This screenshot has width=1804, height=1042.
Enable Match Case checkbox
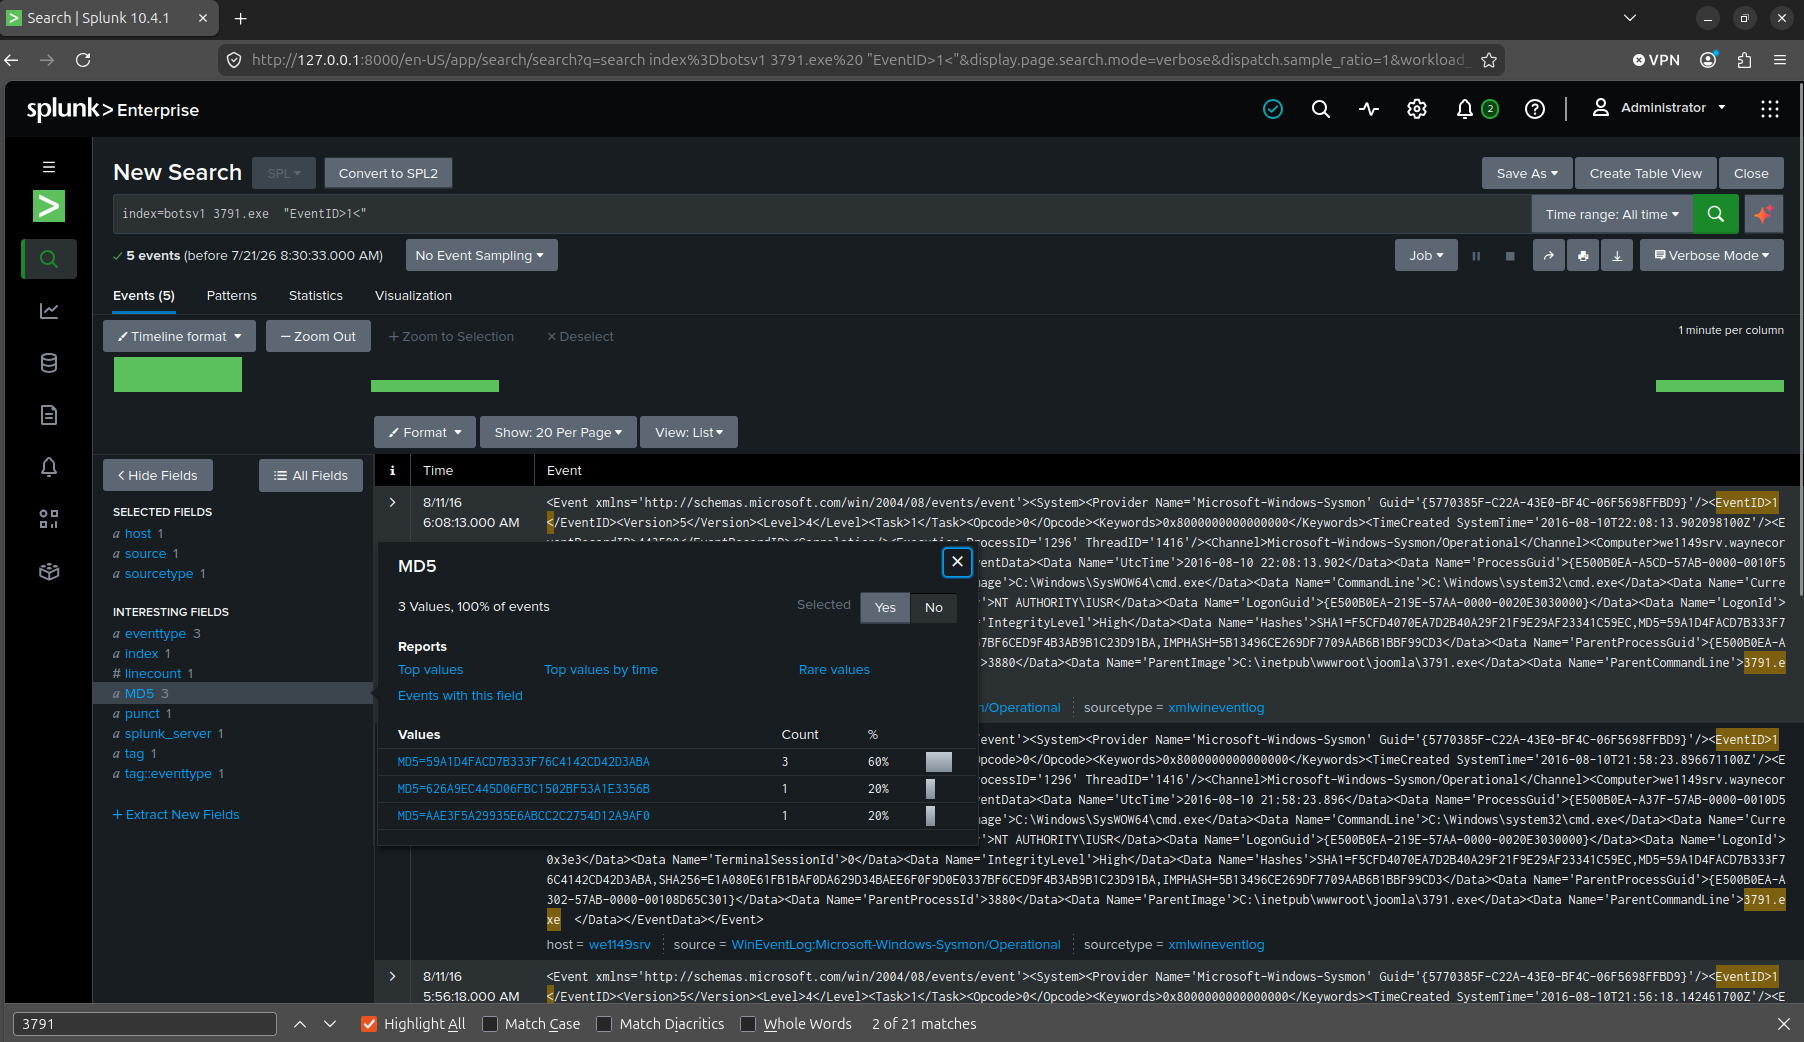pyautogui.click(x=490, y=1024)
